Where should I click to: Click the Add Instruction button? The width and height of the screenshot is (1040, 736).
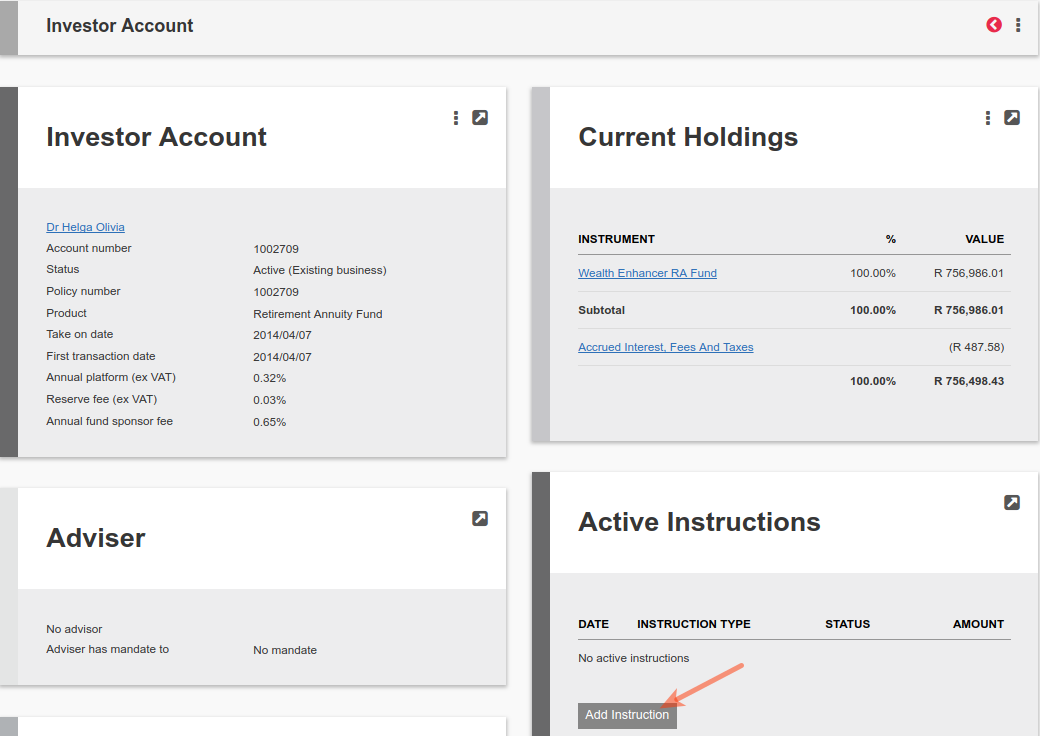click(x=627, y=715)
